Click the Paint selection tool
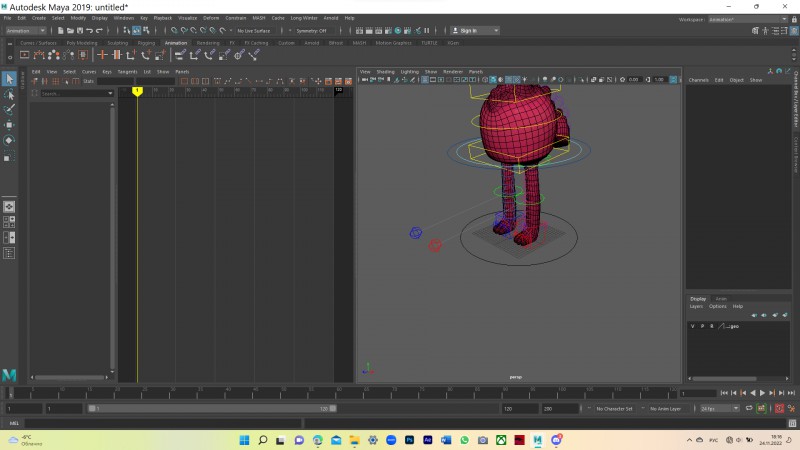Image resolution: width=800 pixels, height=450 pixels. 9,109
